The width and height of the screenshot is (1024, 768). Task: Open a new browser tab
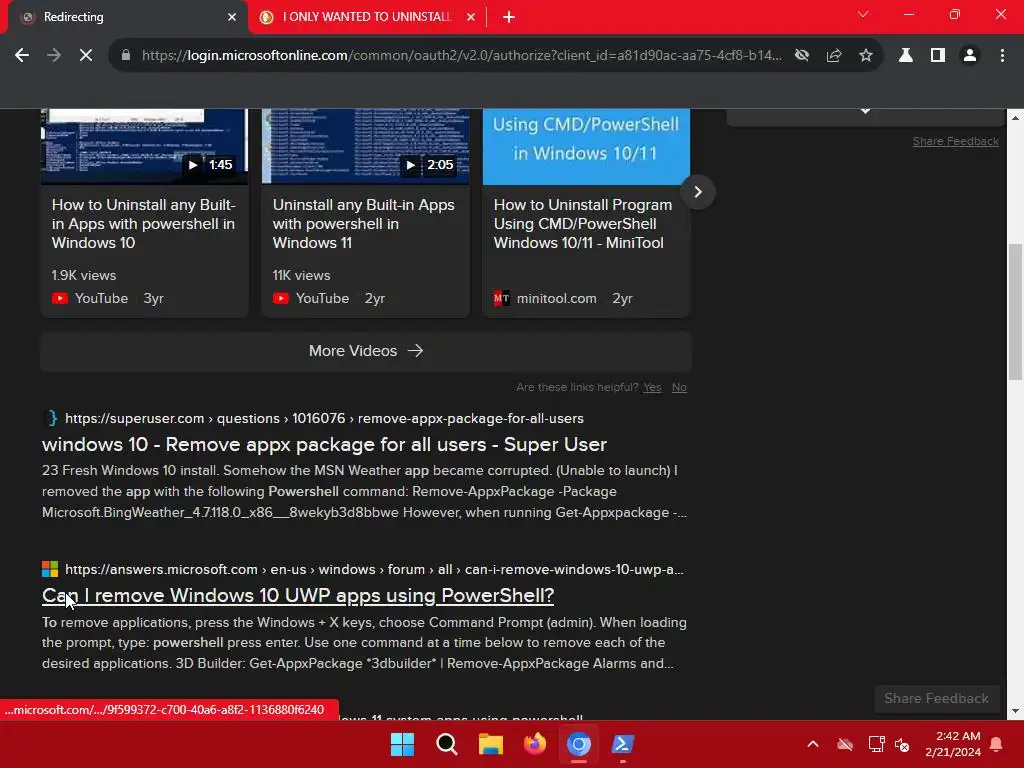coord(509,17)
